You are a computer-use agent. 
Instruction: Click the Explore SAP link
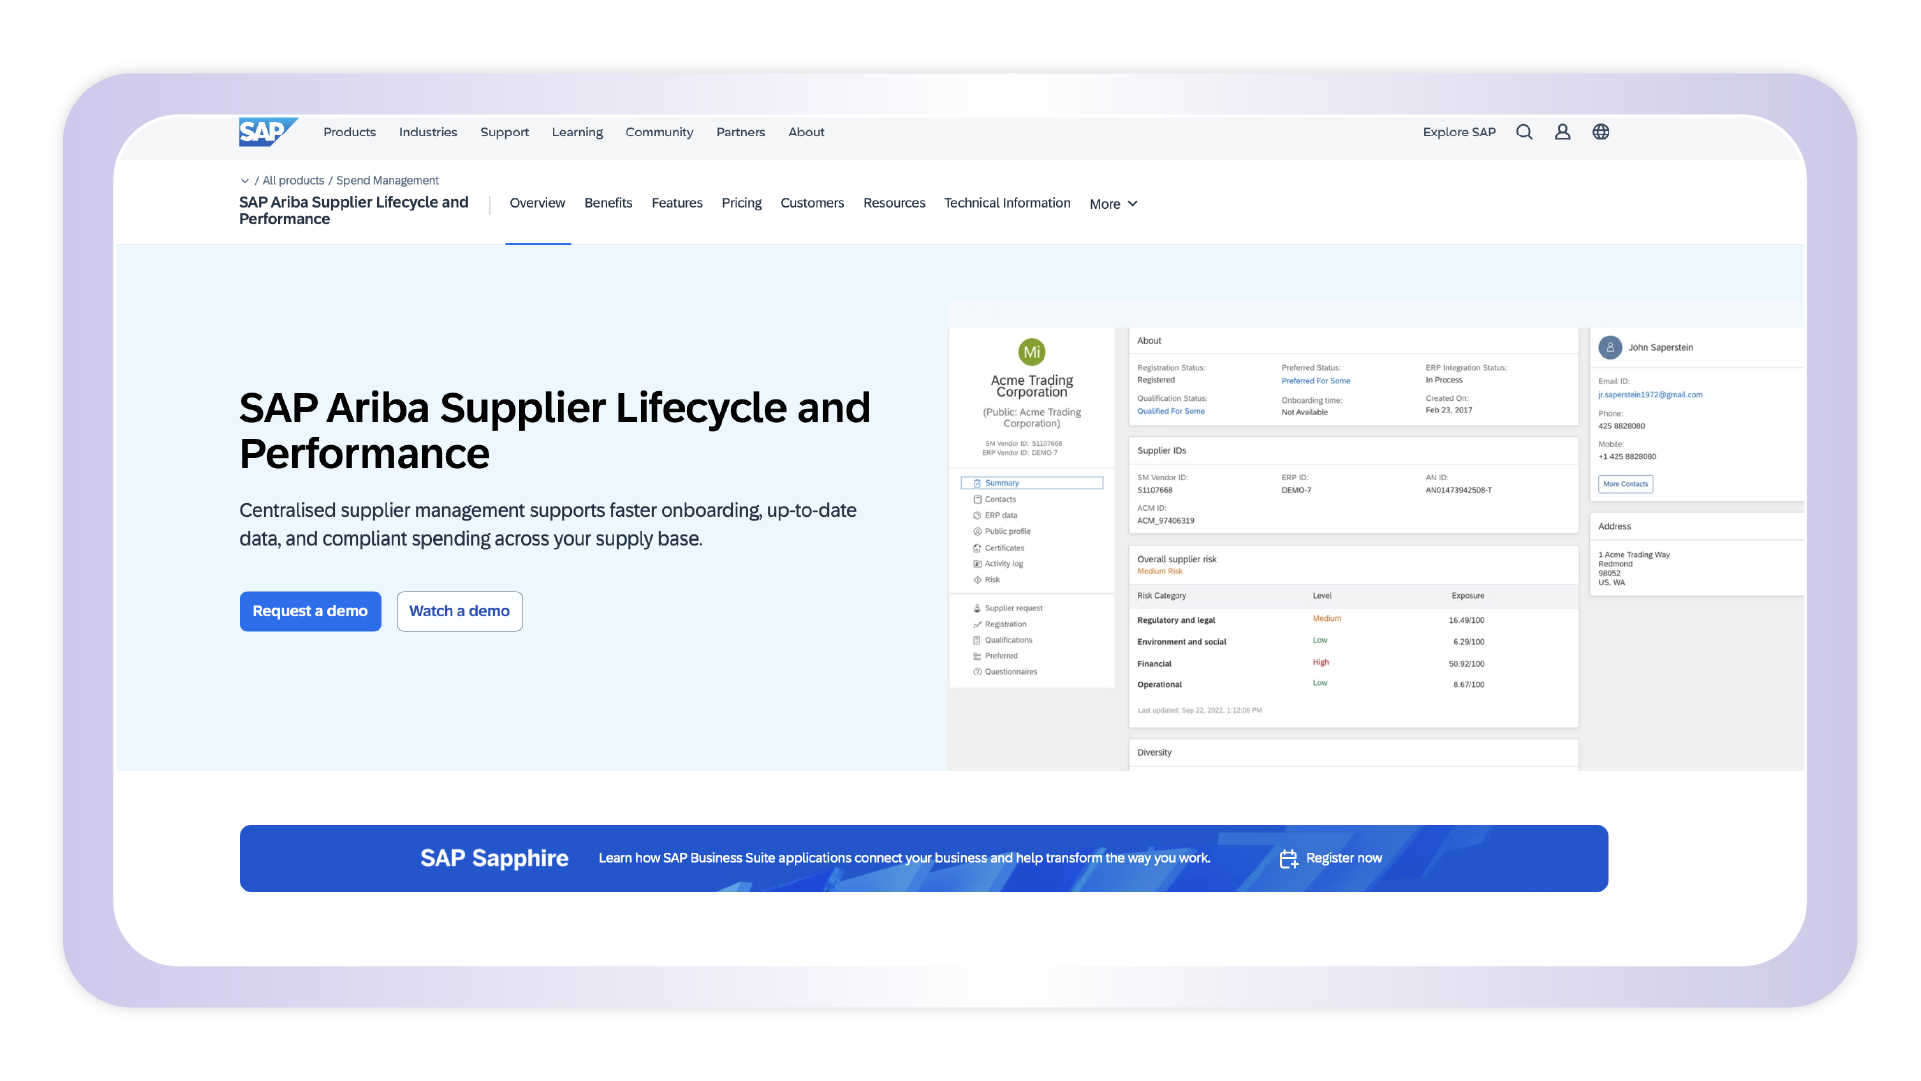tap(1459, 132)
